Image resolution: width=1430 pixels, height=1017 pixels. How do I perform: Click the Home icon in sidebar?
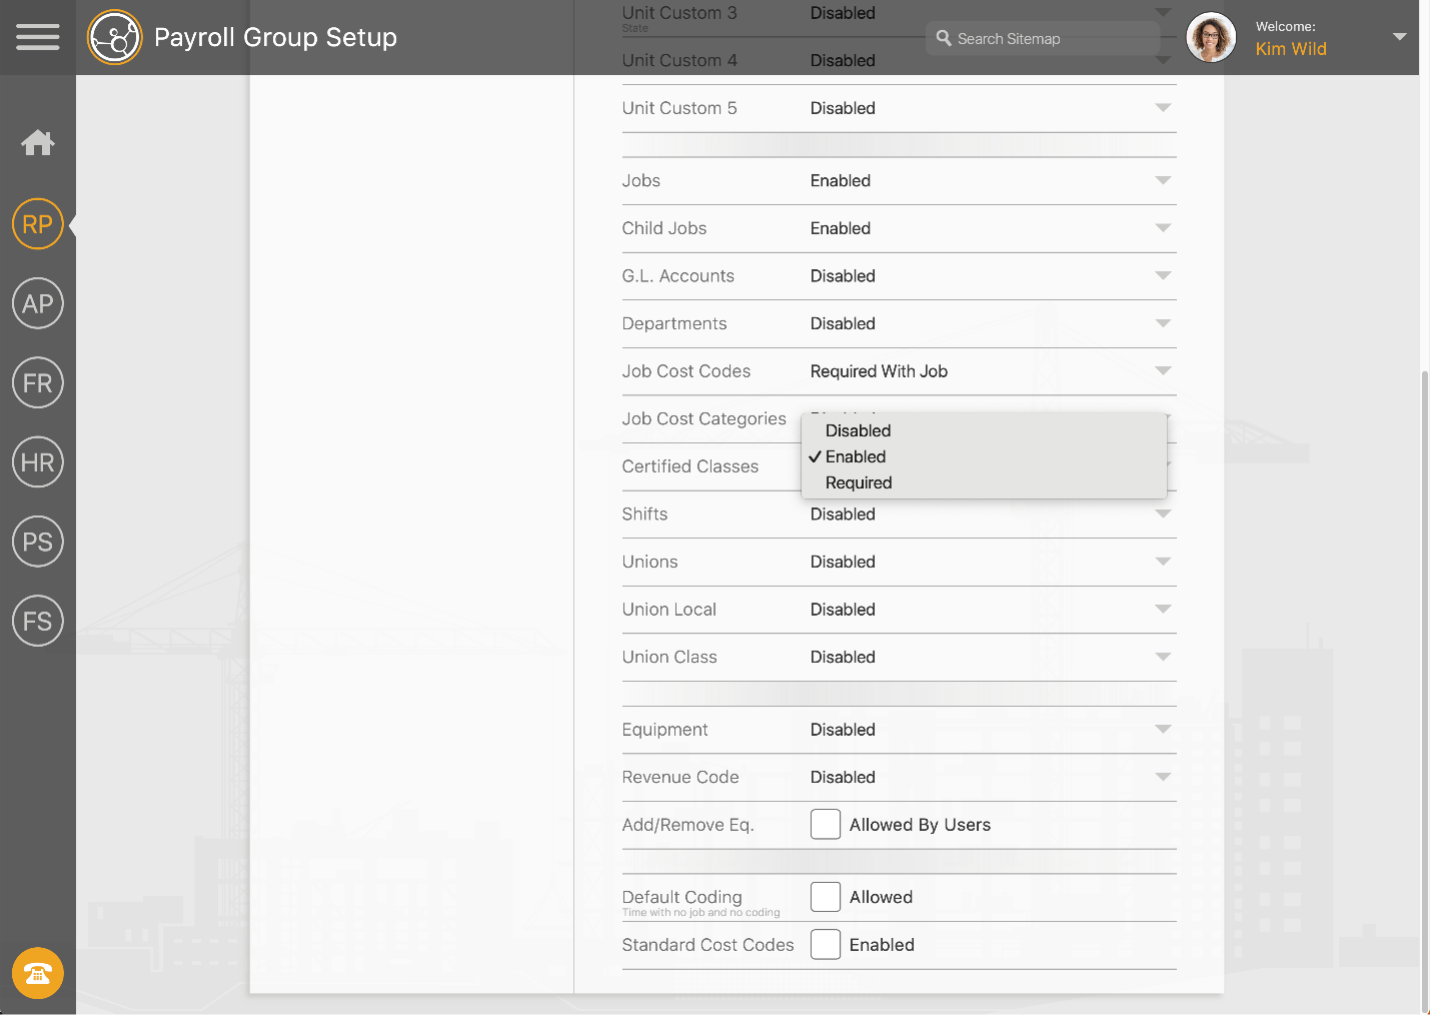point(38,143)
